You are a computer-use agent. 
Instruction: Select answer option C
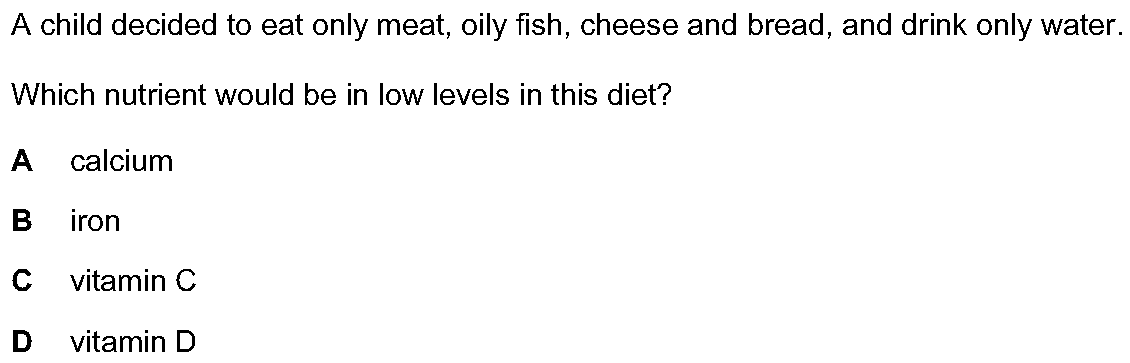pyautogui.click(x=22, y=282)
